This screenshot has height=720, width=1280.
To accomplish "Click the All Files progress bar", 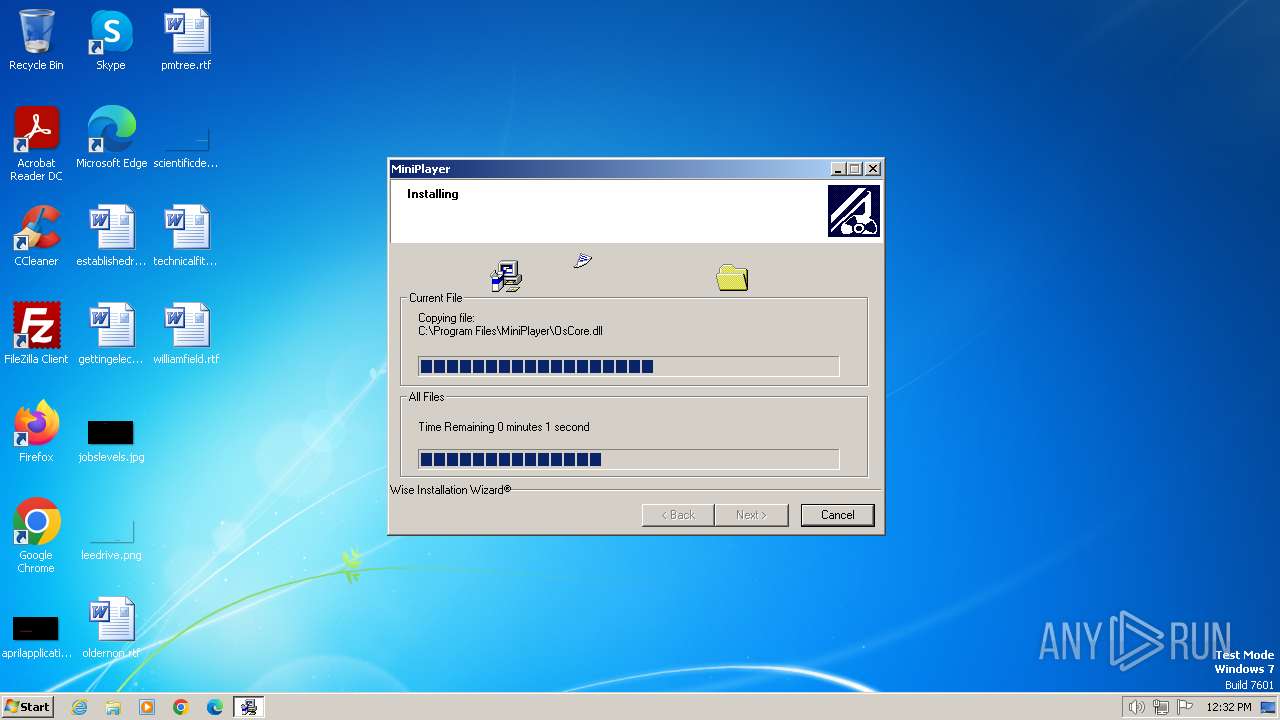I will (628, 459).
